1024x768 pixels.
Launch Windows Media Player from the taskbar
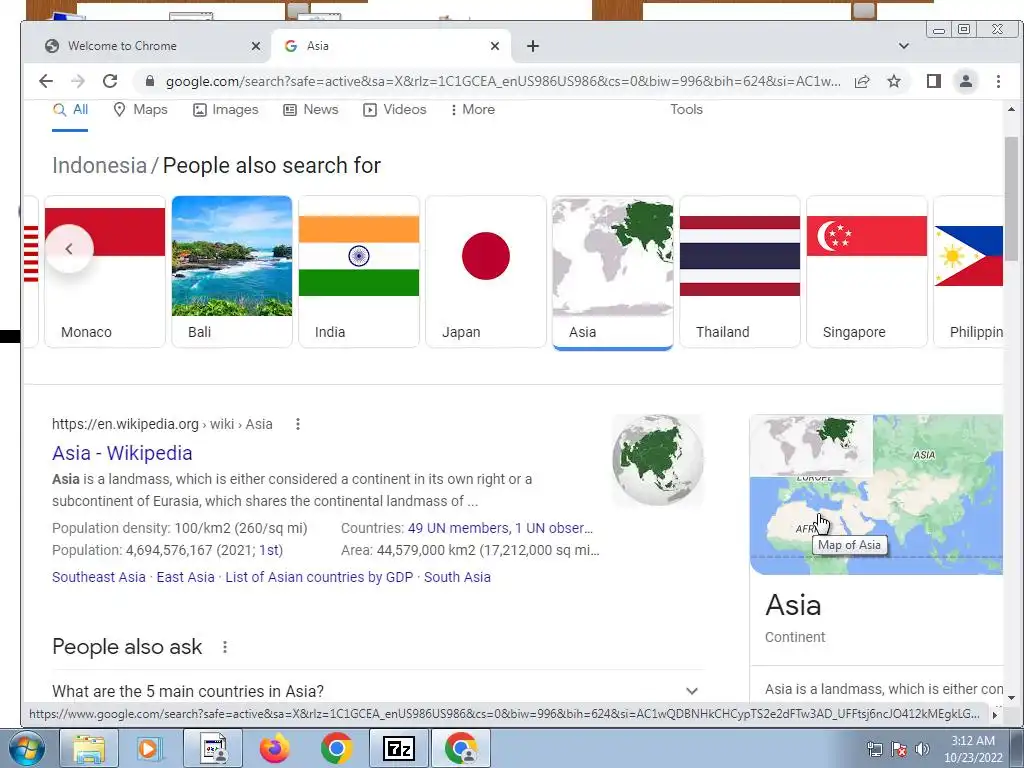click(x=149, y=749)
